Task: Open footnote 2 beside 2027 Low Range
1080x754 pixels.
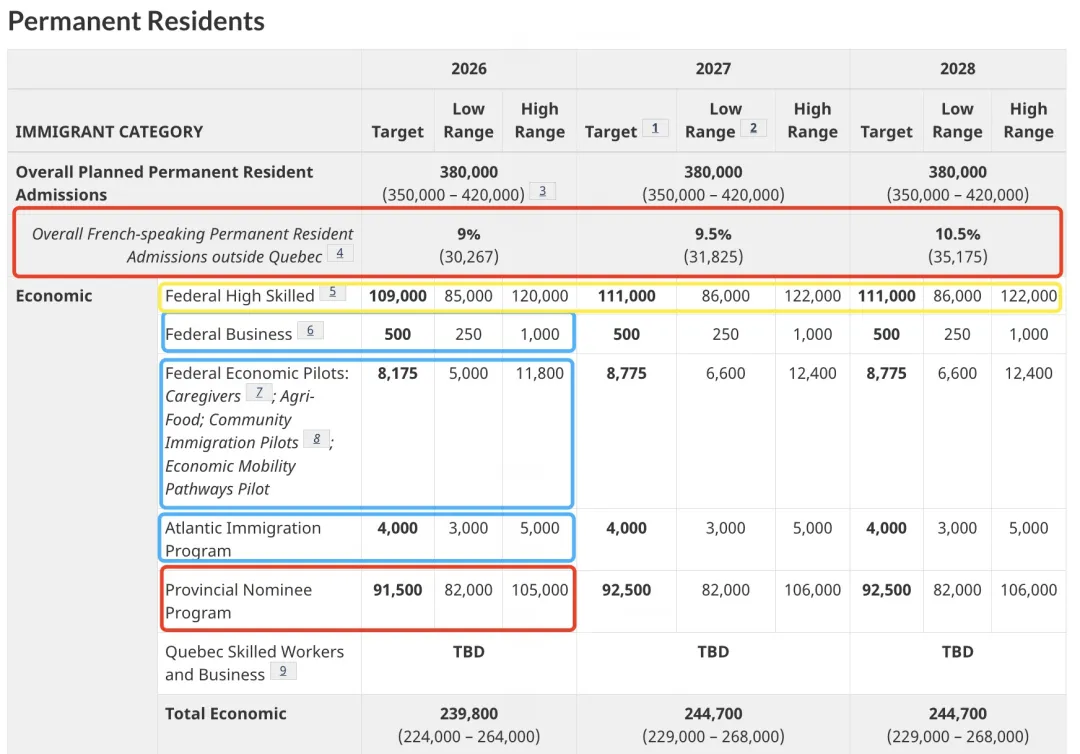Action: 753,128
